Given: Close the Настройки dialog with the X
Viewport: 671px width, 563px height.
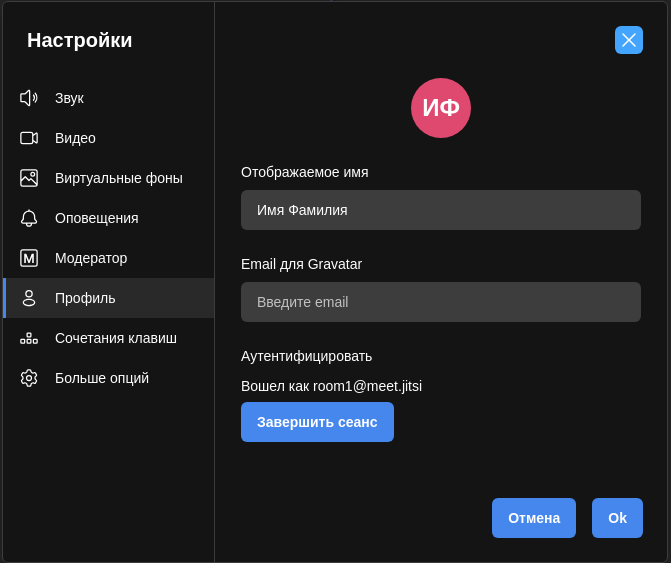Looking at the screenshot, I should pyautogui.click(x=629, y=40).
